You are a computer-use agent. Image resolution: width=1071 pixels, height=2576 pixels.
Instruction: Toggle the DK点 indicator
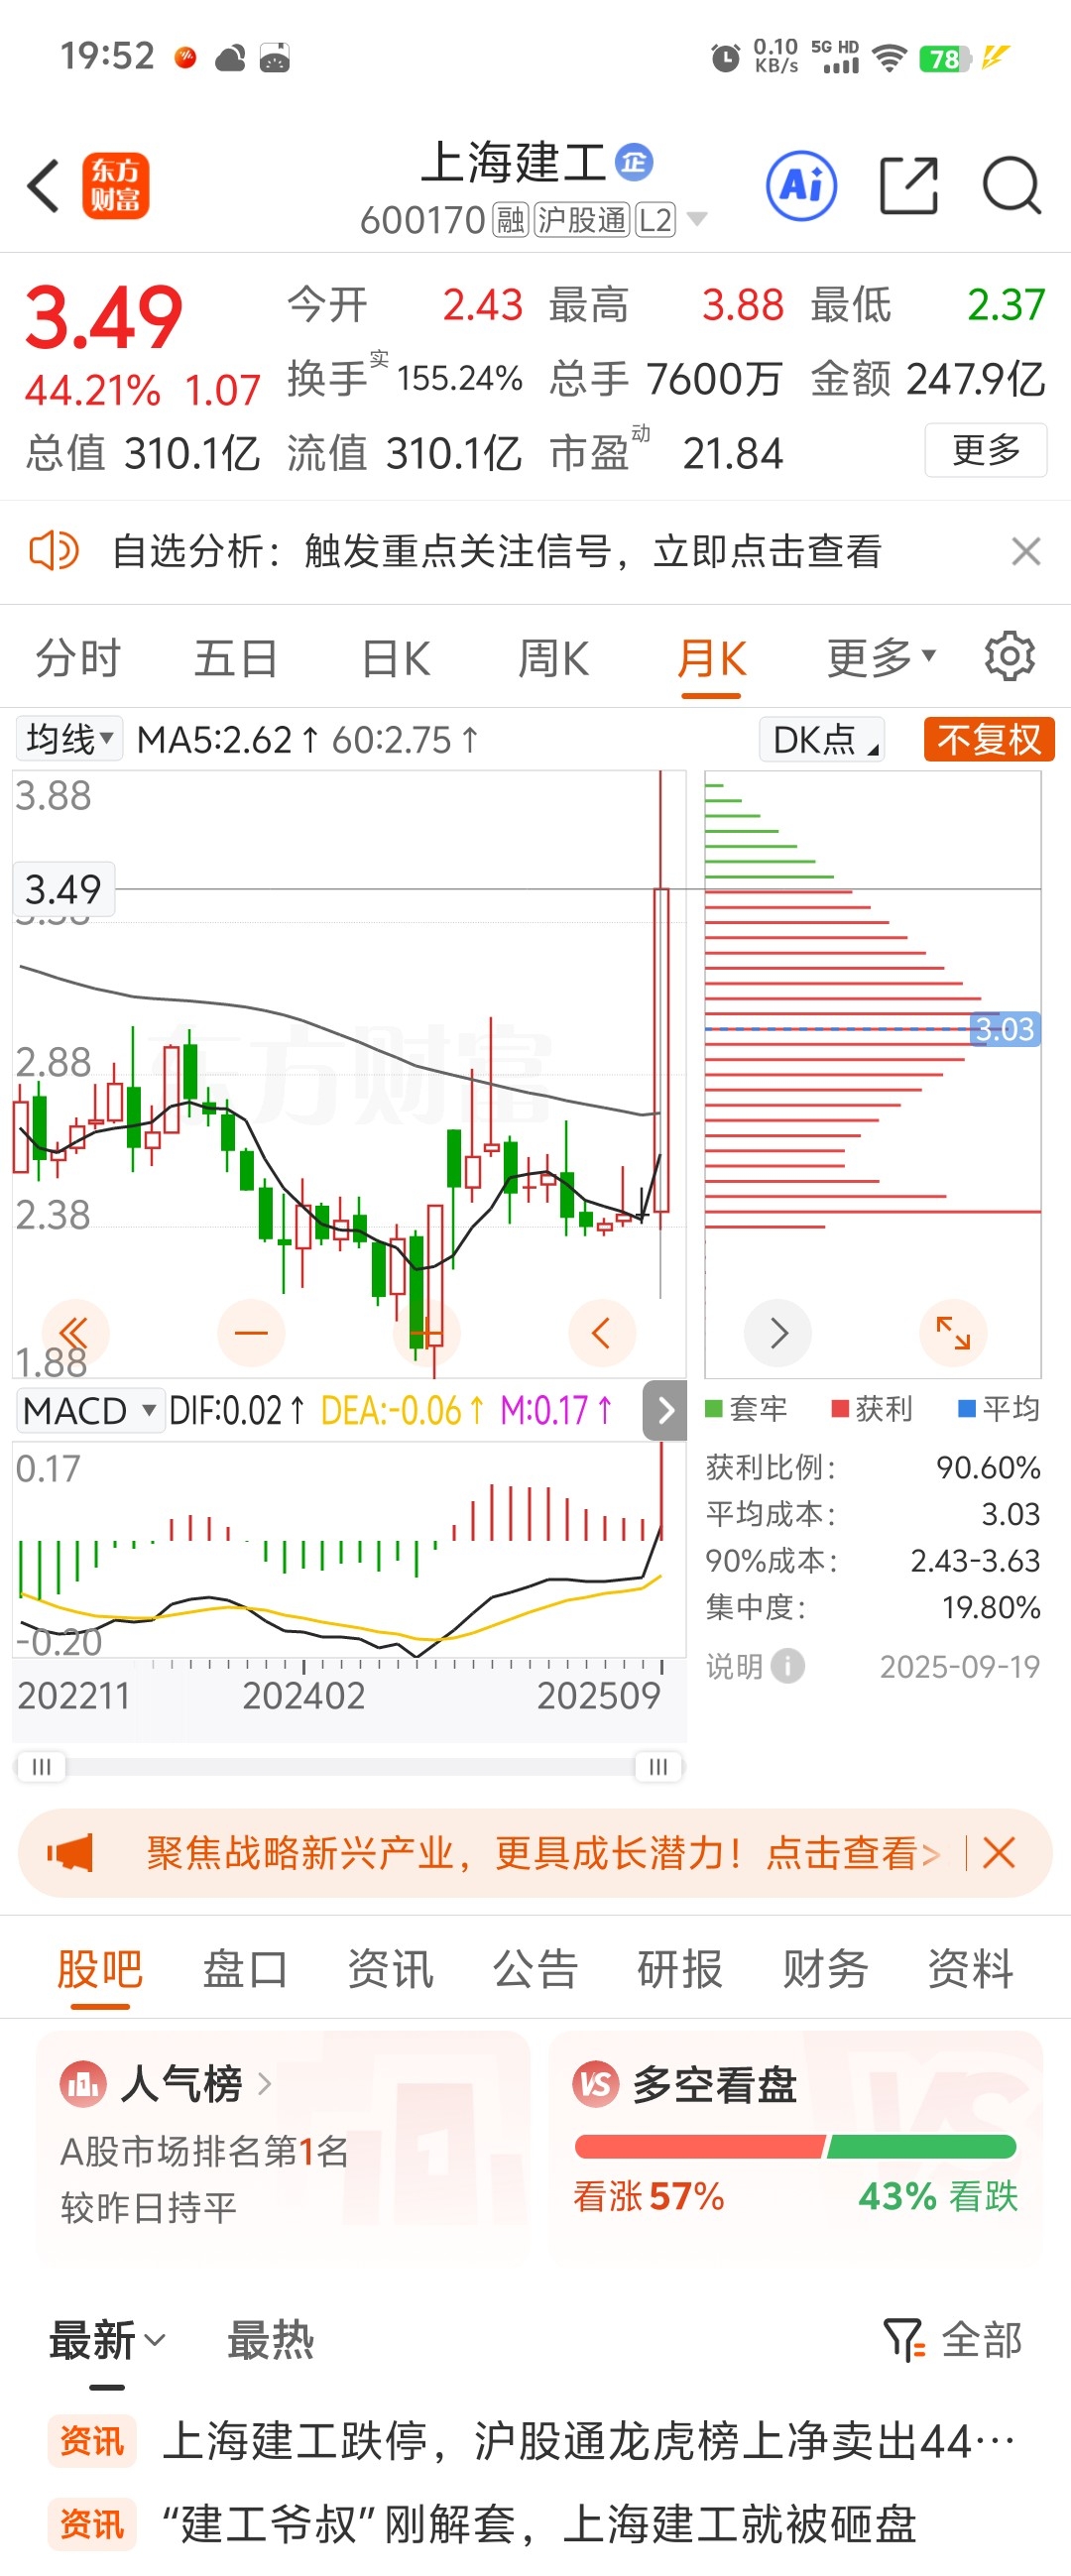tap(822, 740)
